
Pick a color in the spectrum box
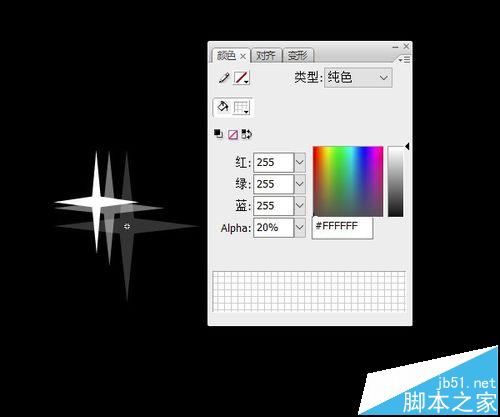click(x=348, y=181)
